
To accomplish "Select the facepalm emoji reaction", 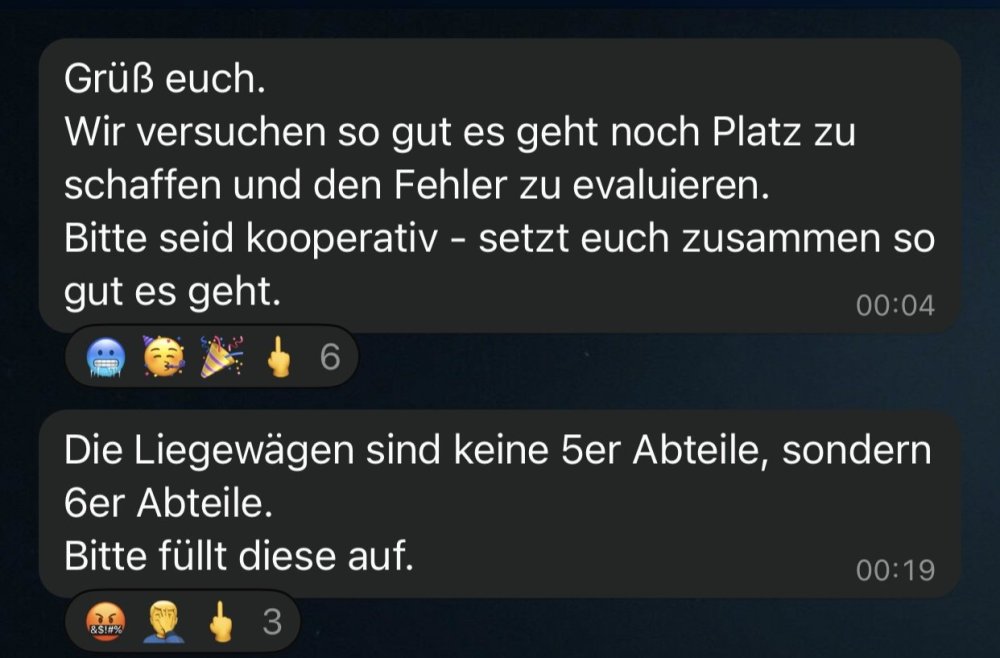I will point(164,622).
